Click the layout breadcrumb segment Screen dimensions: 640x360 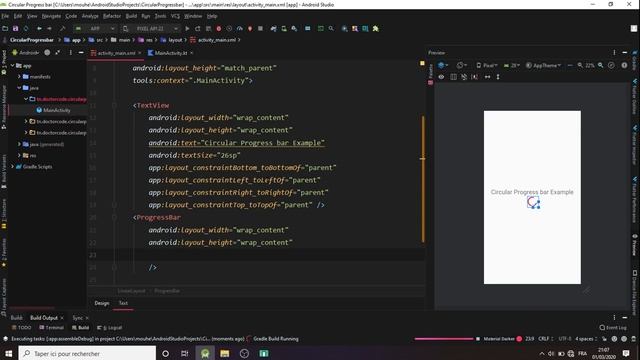tap(171, 40)
